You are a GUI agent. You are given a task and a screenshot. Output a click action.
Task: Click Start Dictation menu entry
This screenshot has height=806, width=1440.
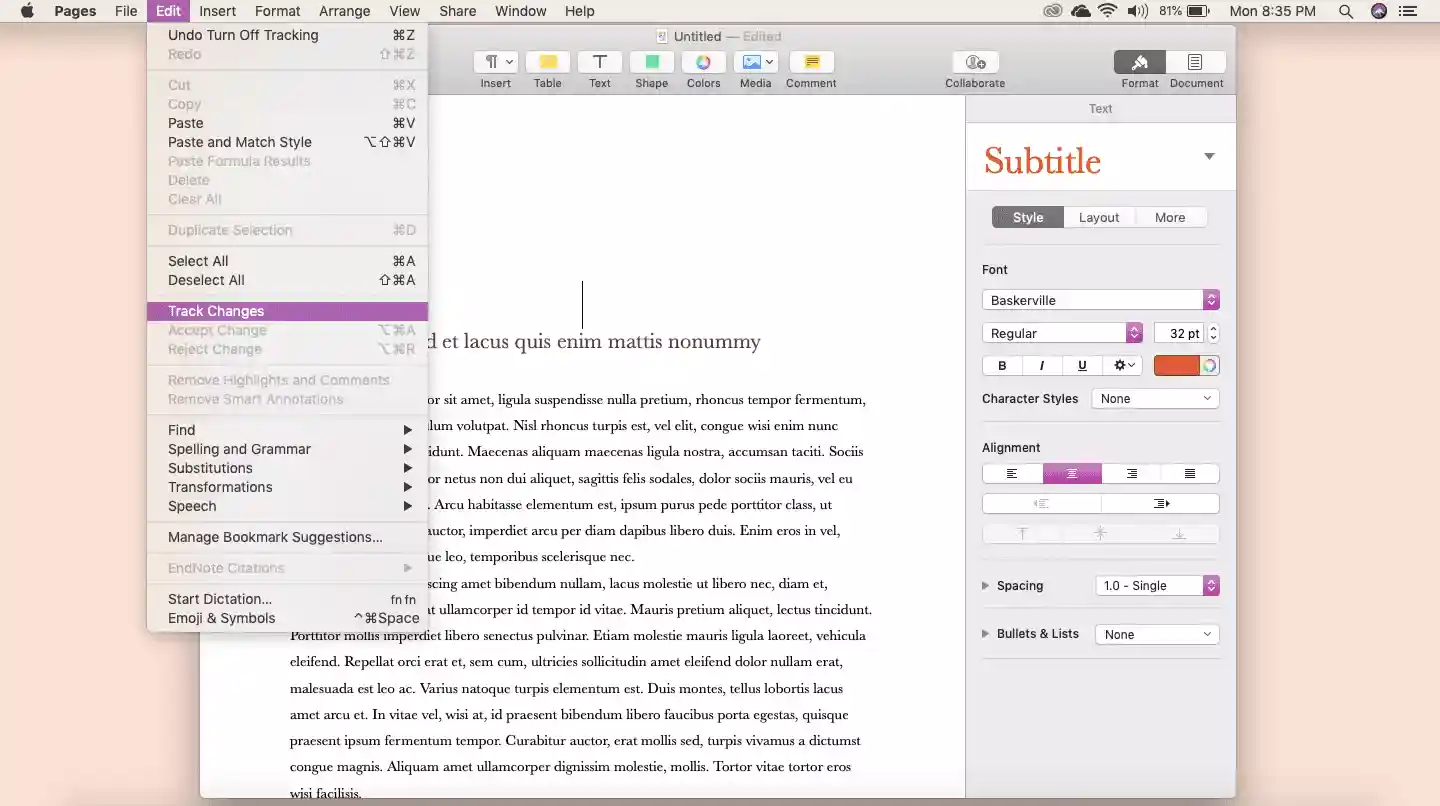[x=288, y=599]
